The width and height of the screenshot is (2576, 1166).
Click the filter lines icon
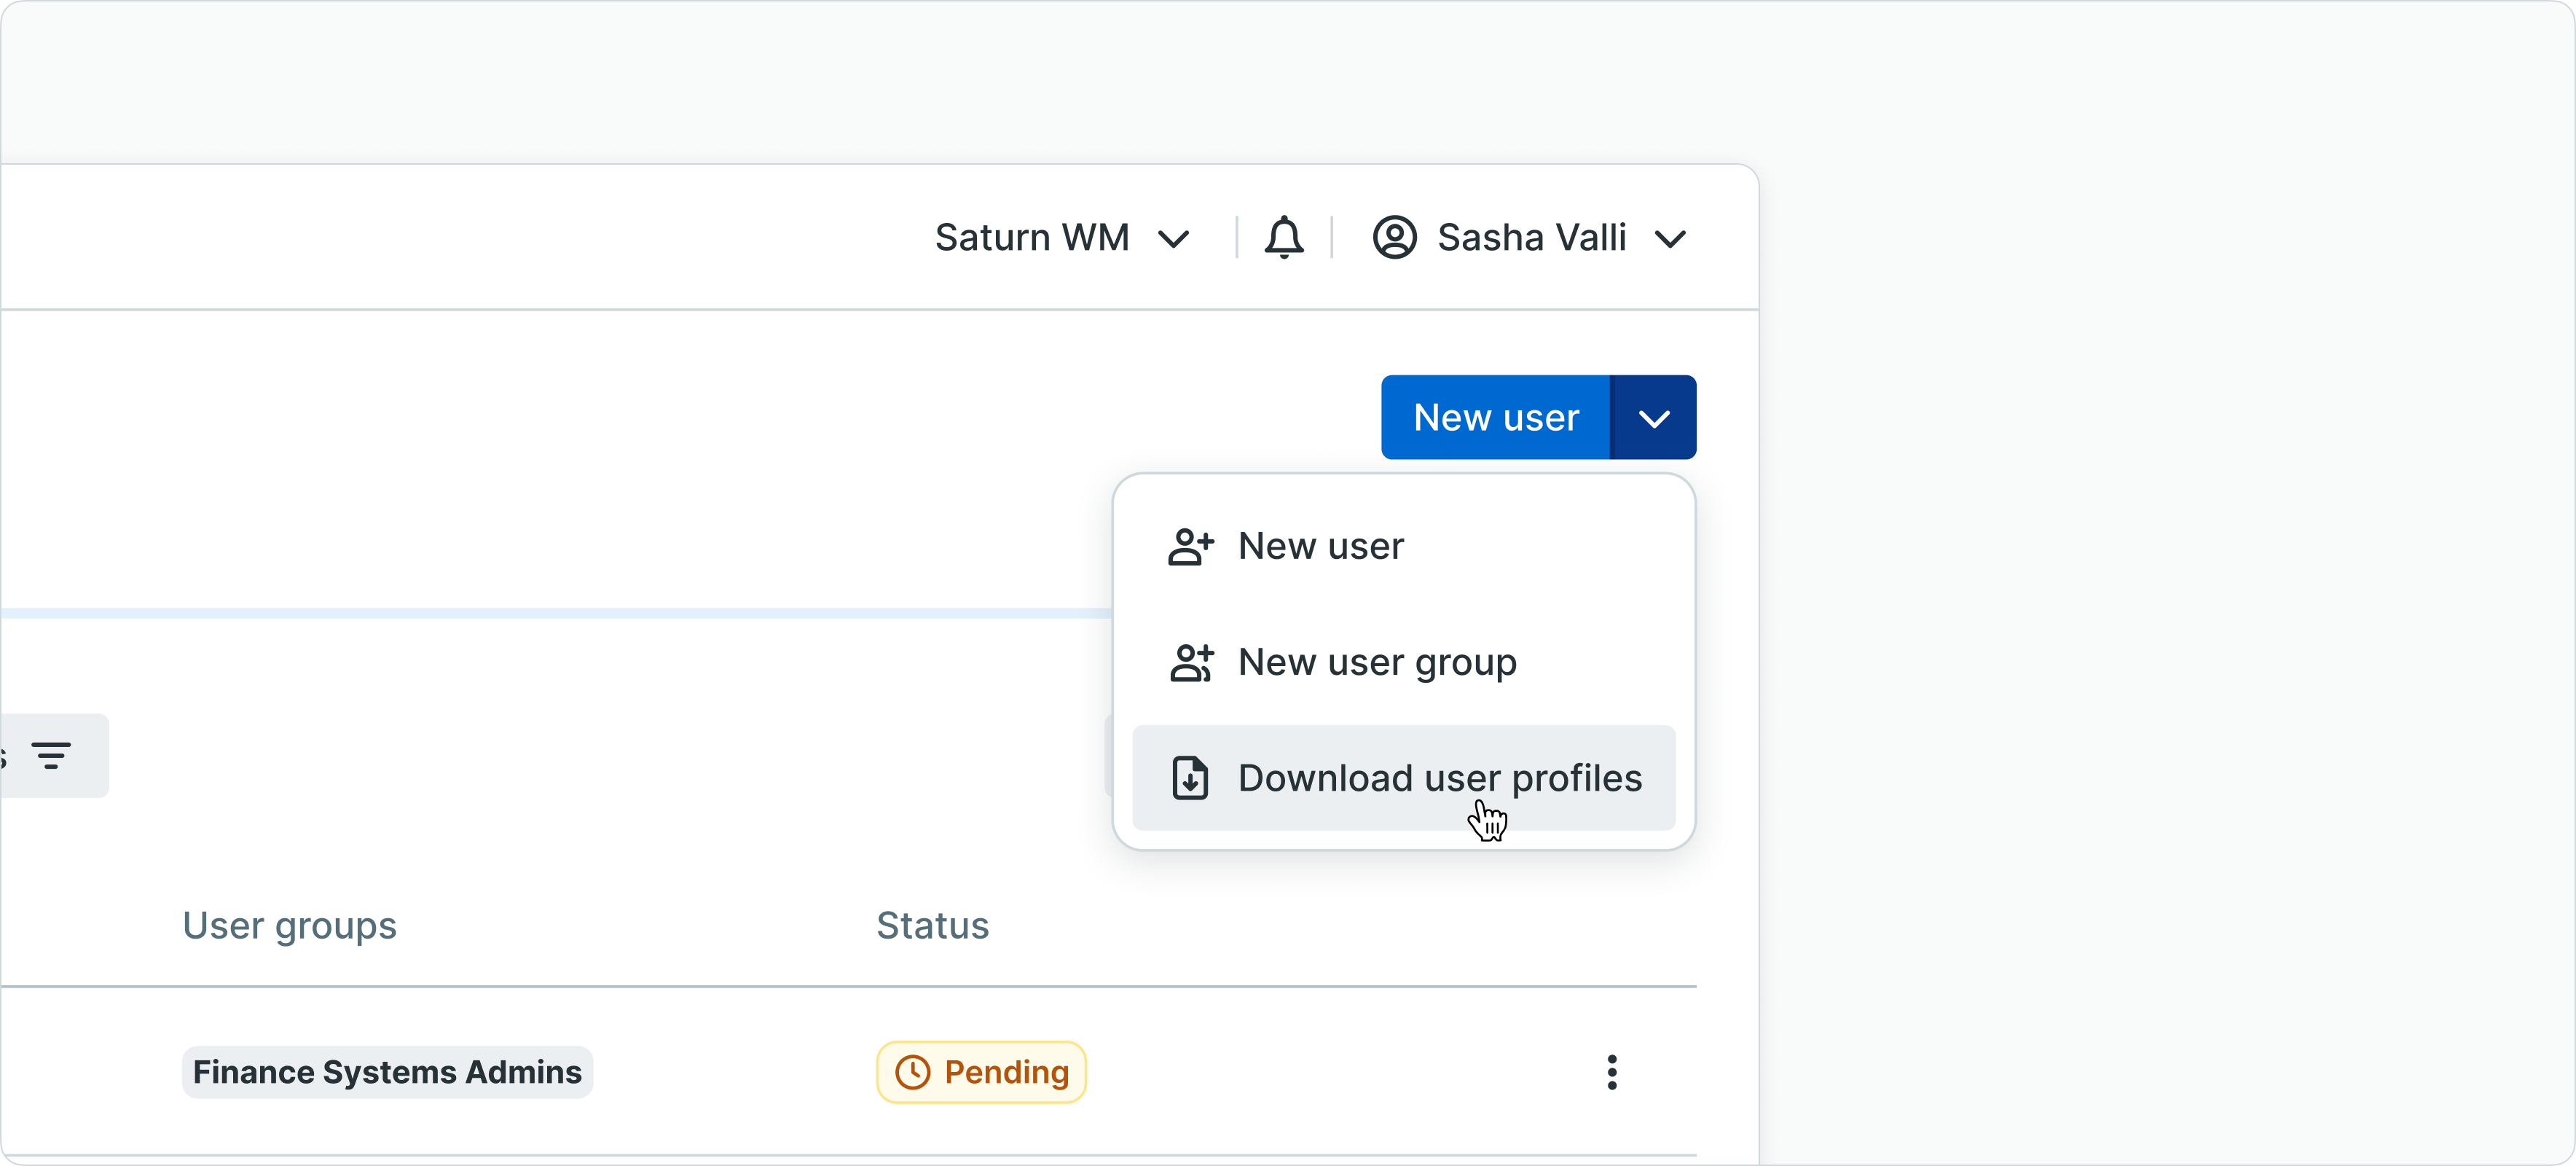pyautogui.click(x=51, y=756)
